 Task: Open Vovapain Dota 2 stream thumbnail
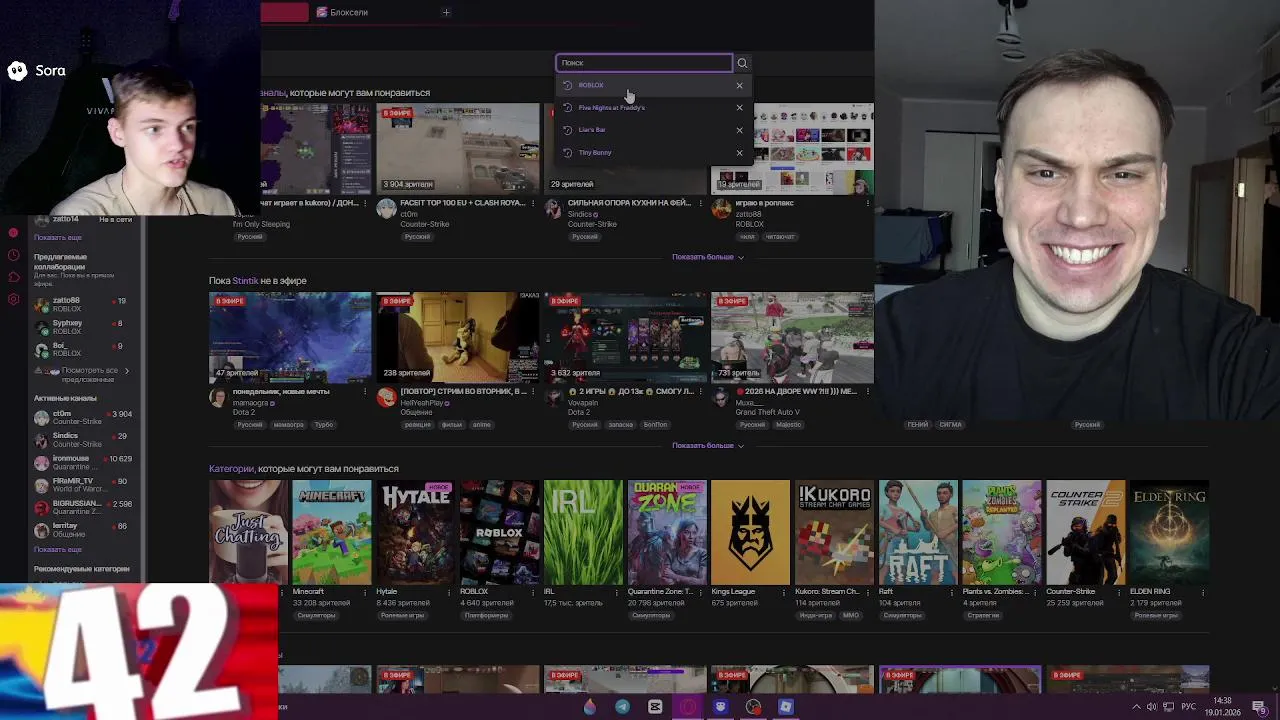point(625,338)
